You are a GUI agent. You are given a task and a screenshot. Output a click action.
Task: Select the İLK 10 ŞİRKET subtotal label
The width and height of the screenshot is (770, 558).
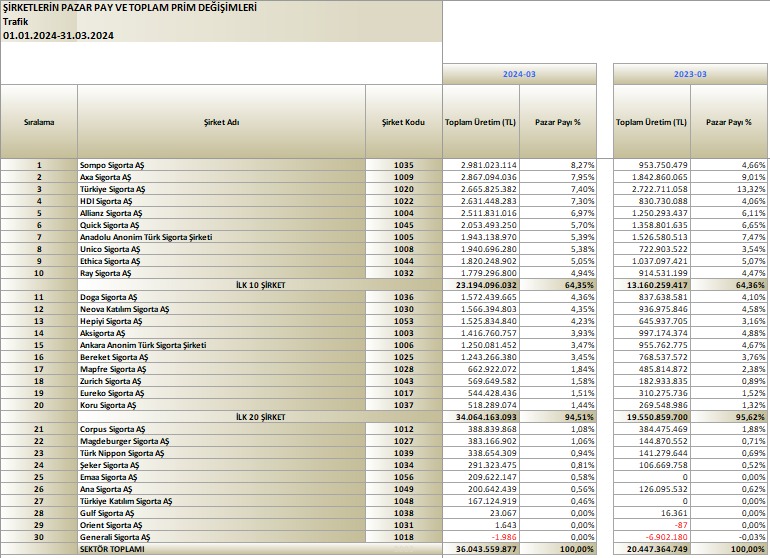pos(260,285)
